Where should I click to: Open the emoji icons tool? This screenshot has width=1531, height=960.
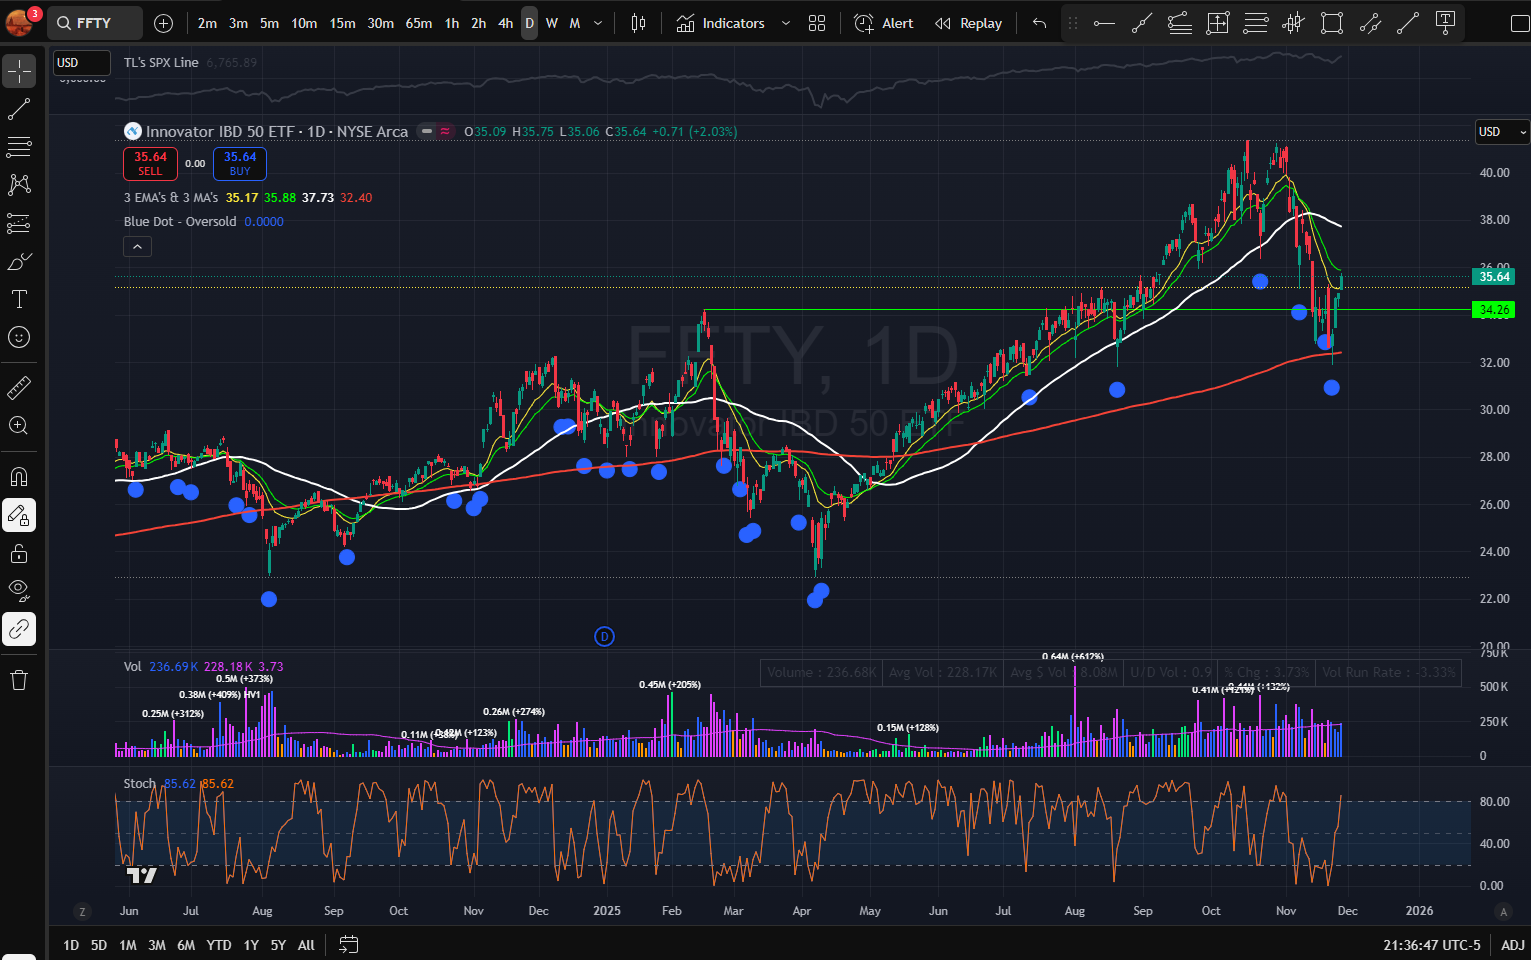pos(19,337)
